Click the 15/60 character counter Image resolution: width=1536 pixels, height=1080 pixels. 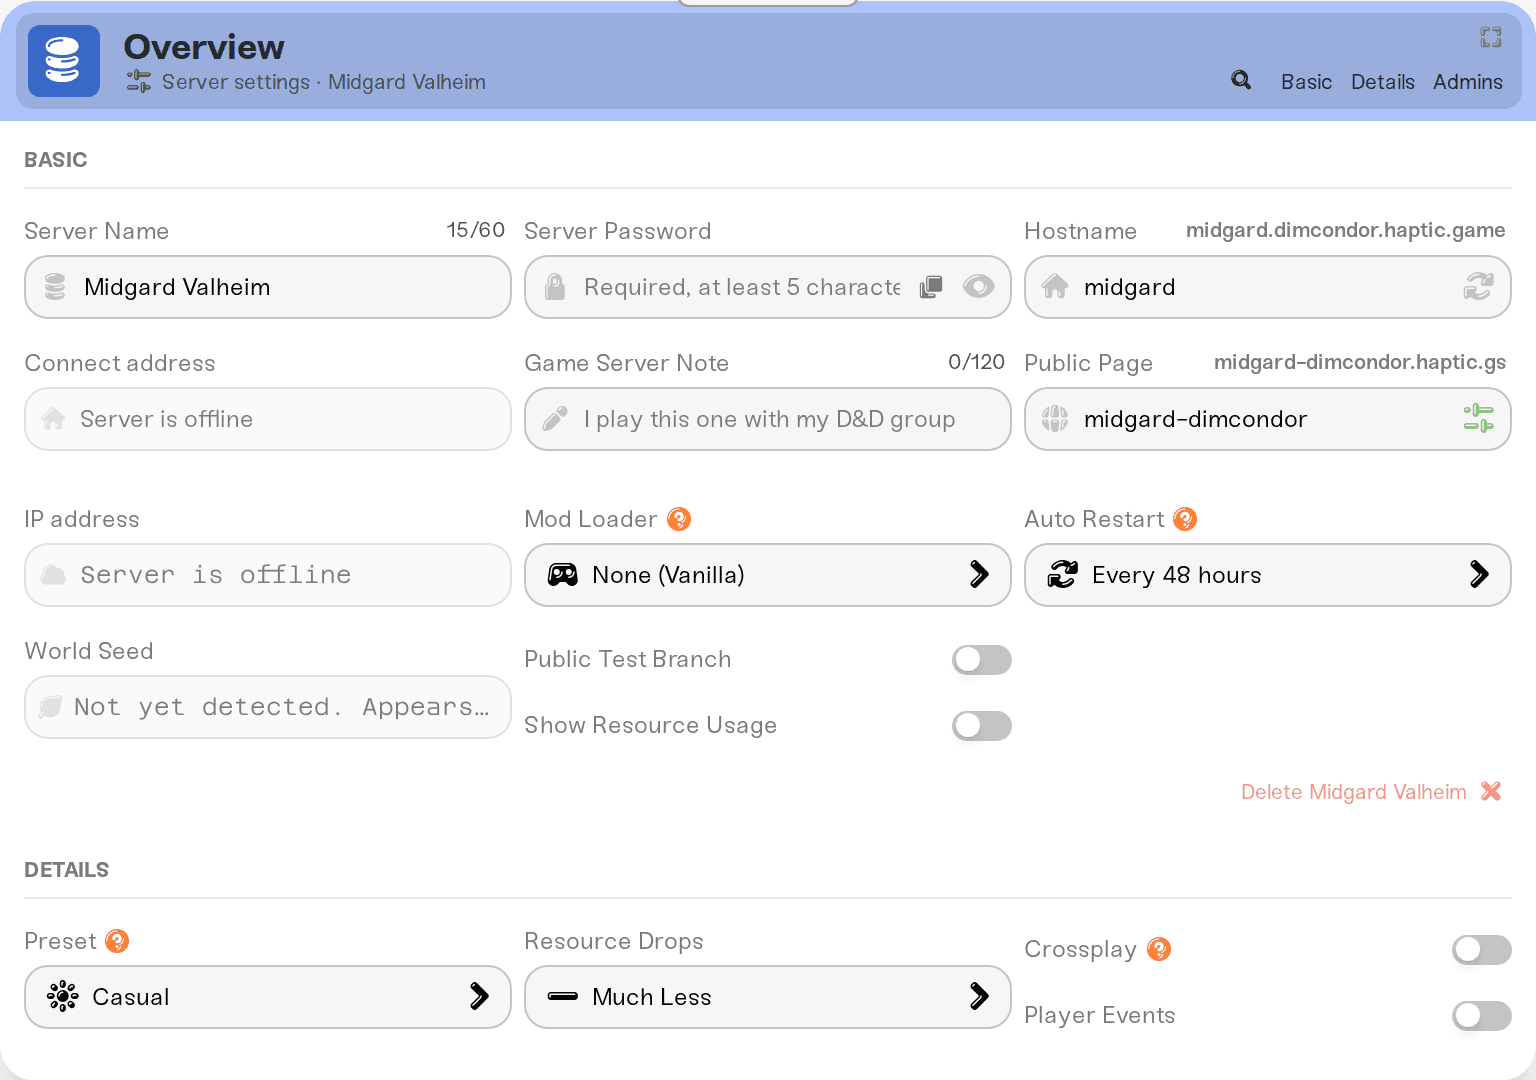coord(475,230)
